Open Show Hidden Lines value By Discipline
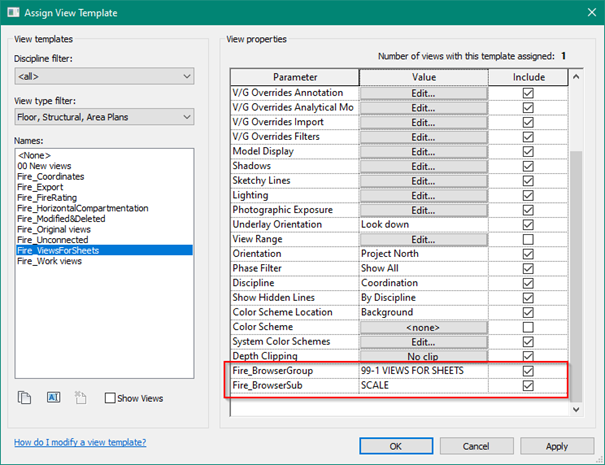The width and height of the screenshot is (605, 465). point(423,298)
